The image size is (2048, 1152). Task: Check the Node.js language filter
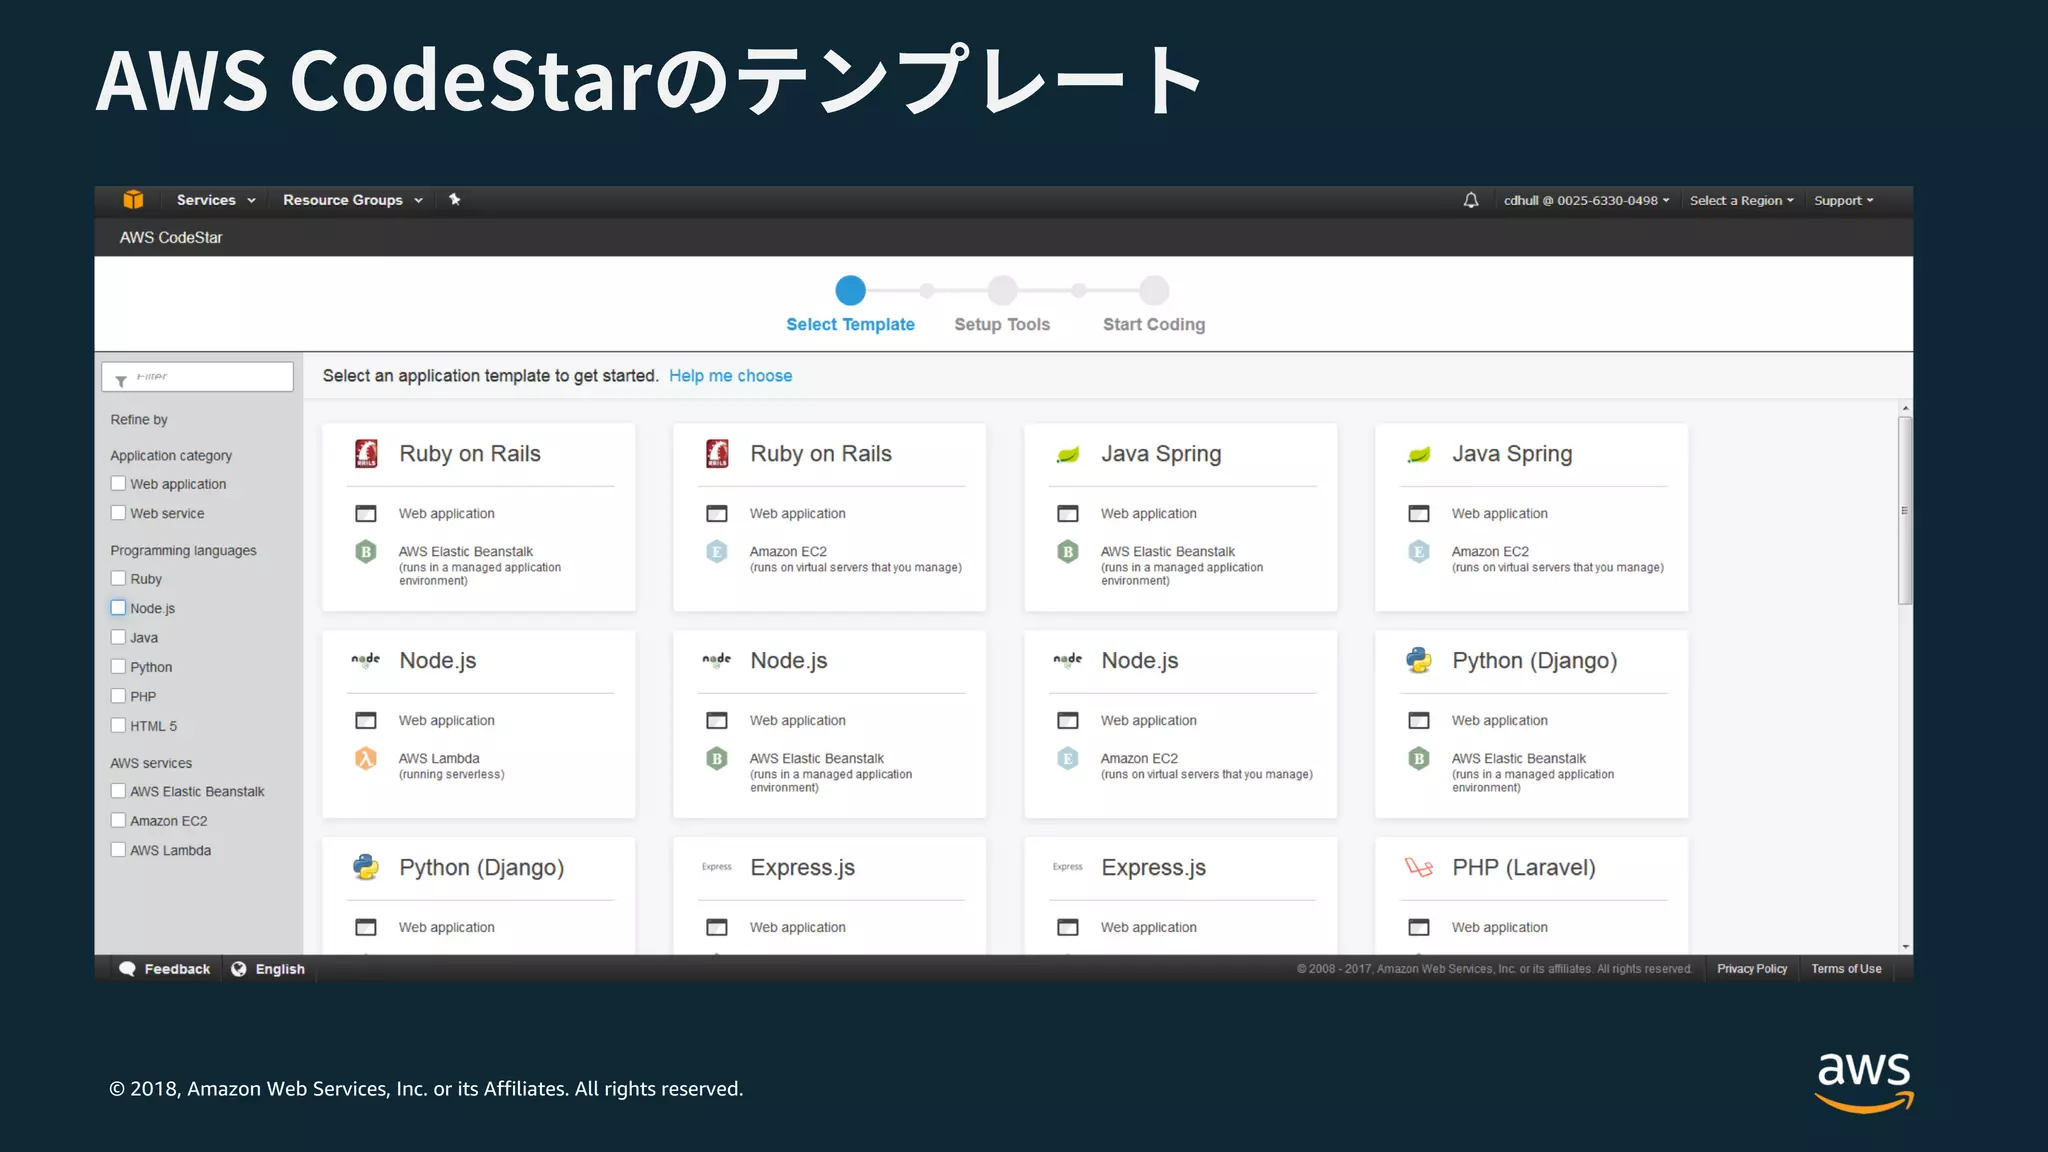[x=119, y=608]
